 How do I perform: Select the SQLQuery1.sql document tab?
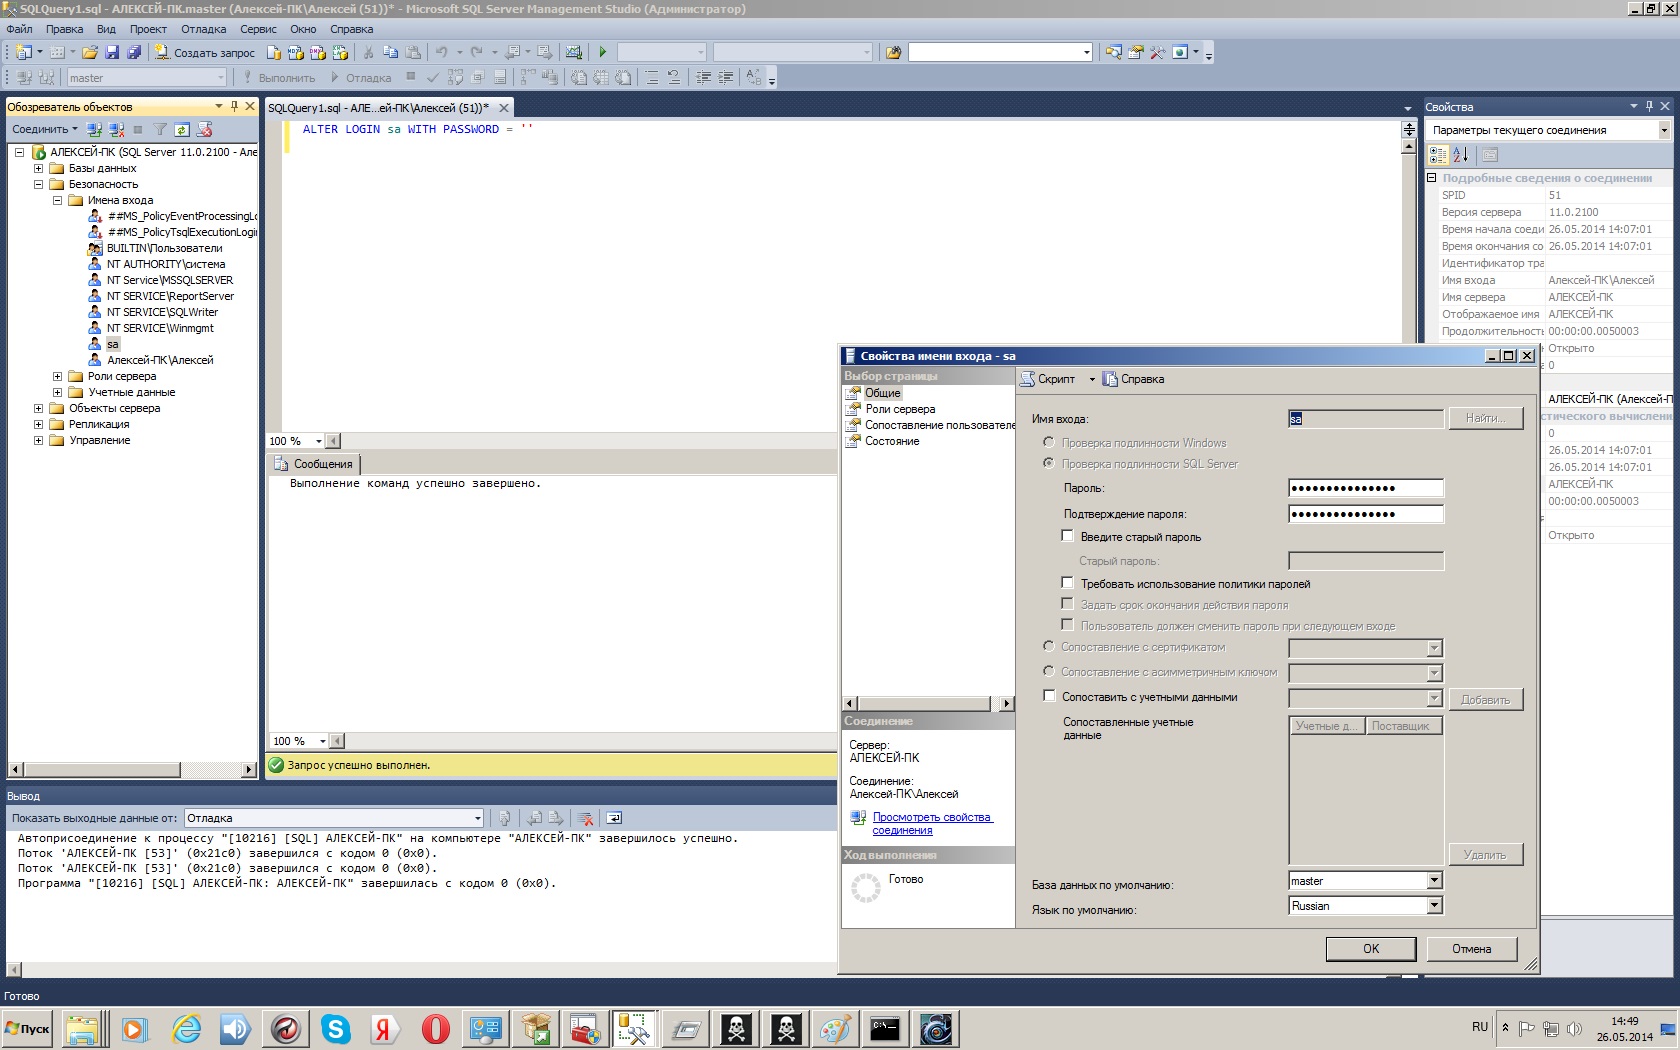[379, 108]
